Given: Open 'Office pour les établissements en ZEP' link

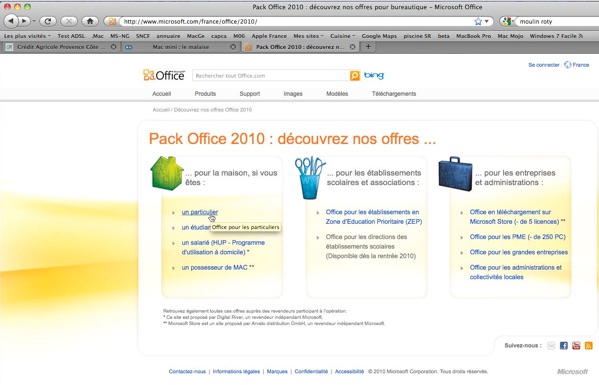Looking at the screenshot, I should (374, 217).
